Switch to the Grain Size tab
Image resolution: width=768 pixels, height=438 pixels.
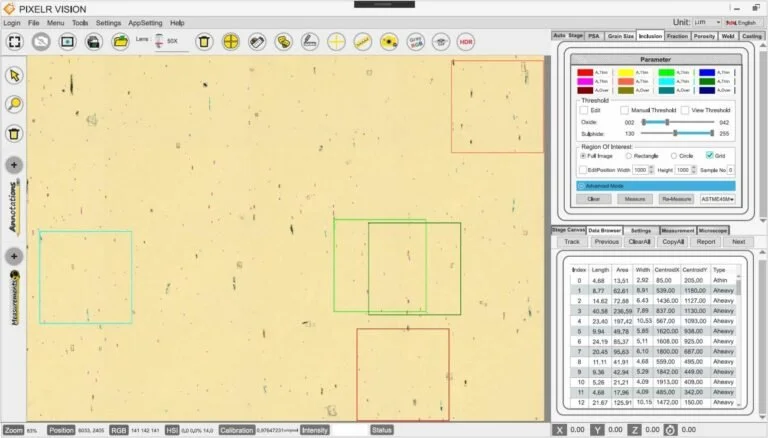click(x=620, y=36)
